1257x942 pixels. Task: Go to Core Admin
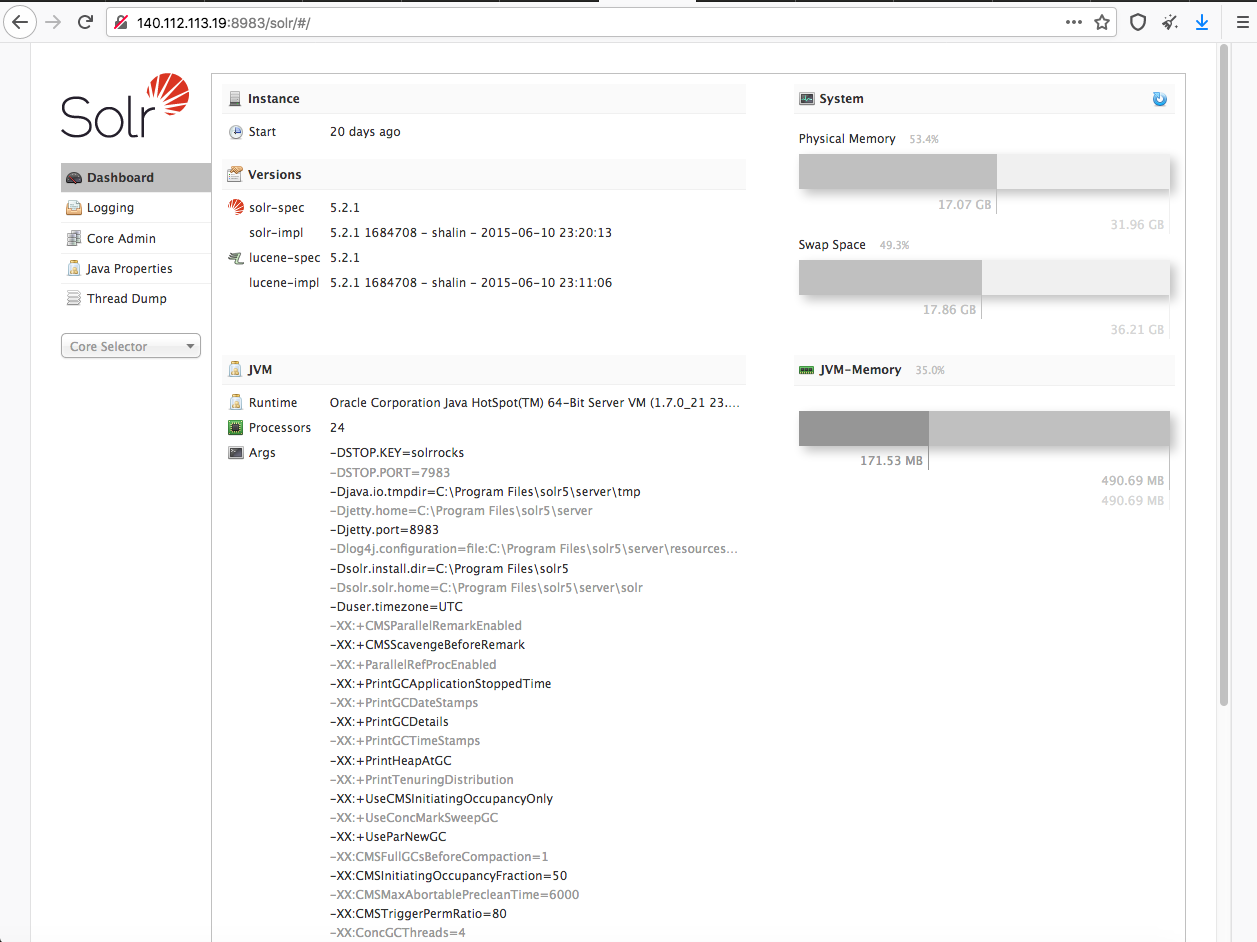click(x=136, y=238)
